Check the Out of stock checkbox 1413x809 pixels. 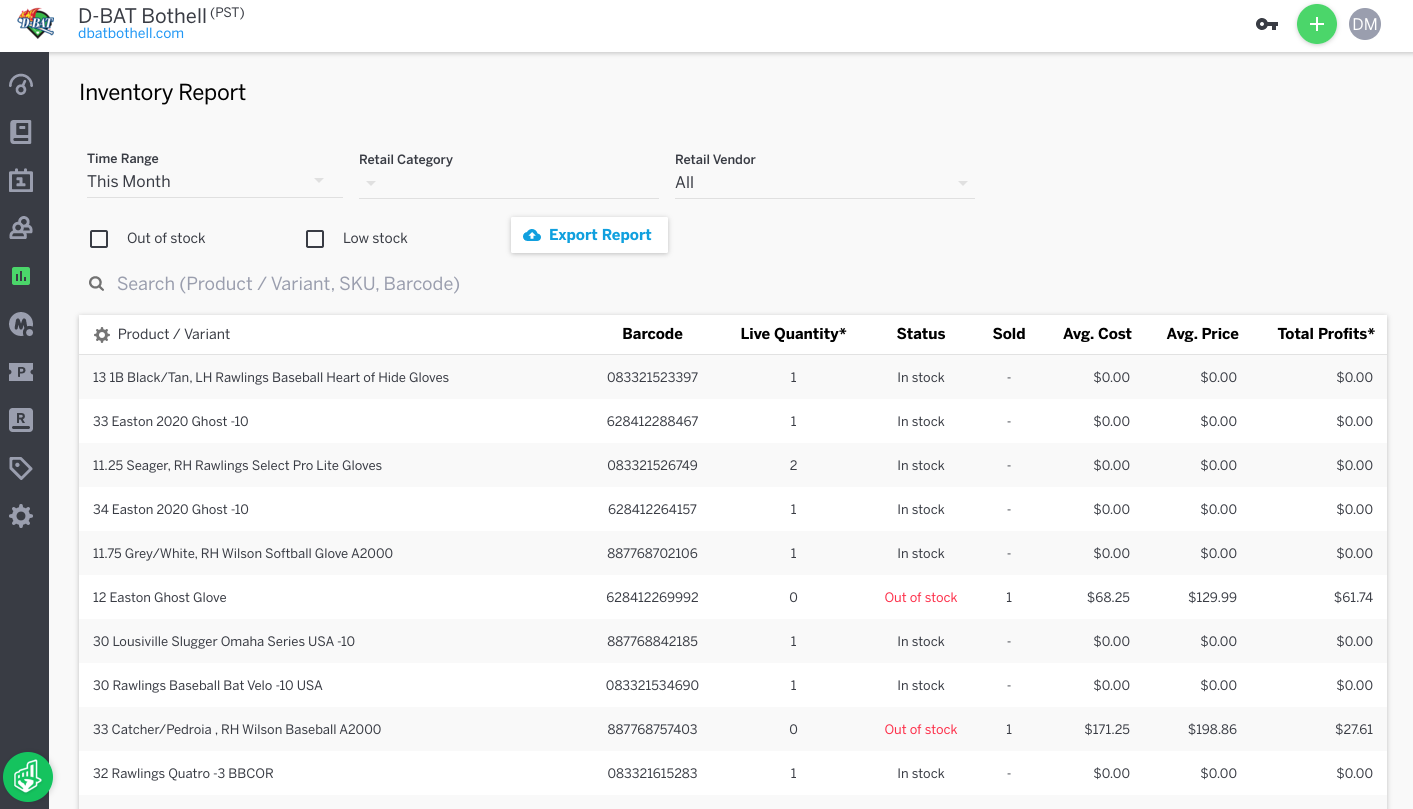click(x=99, y=239)
